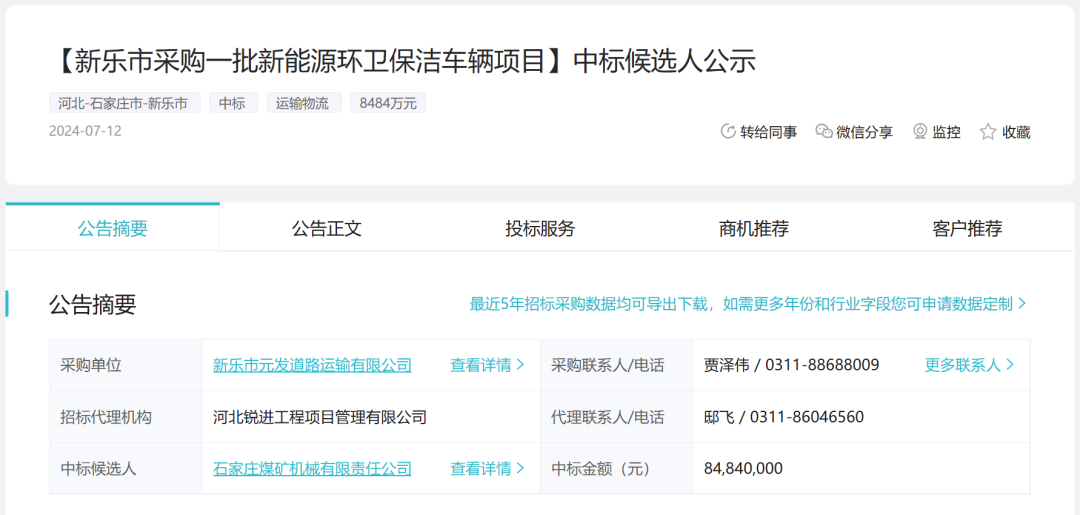
Task: Click the agency name 河北锐进工程项目管理有限公司
Action: (x=320, y=417)
